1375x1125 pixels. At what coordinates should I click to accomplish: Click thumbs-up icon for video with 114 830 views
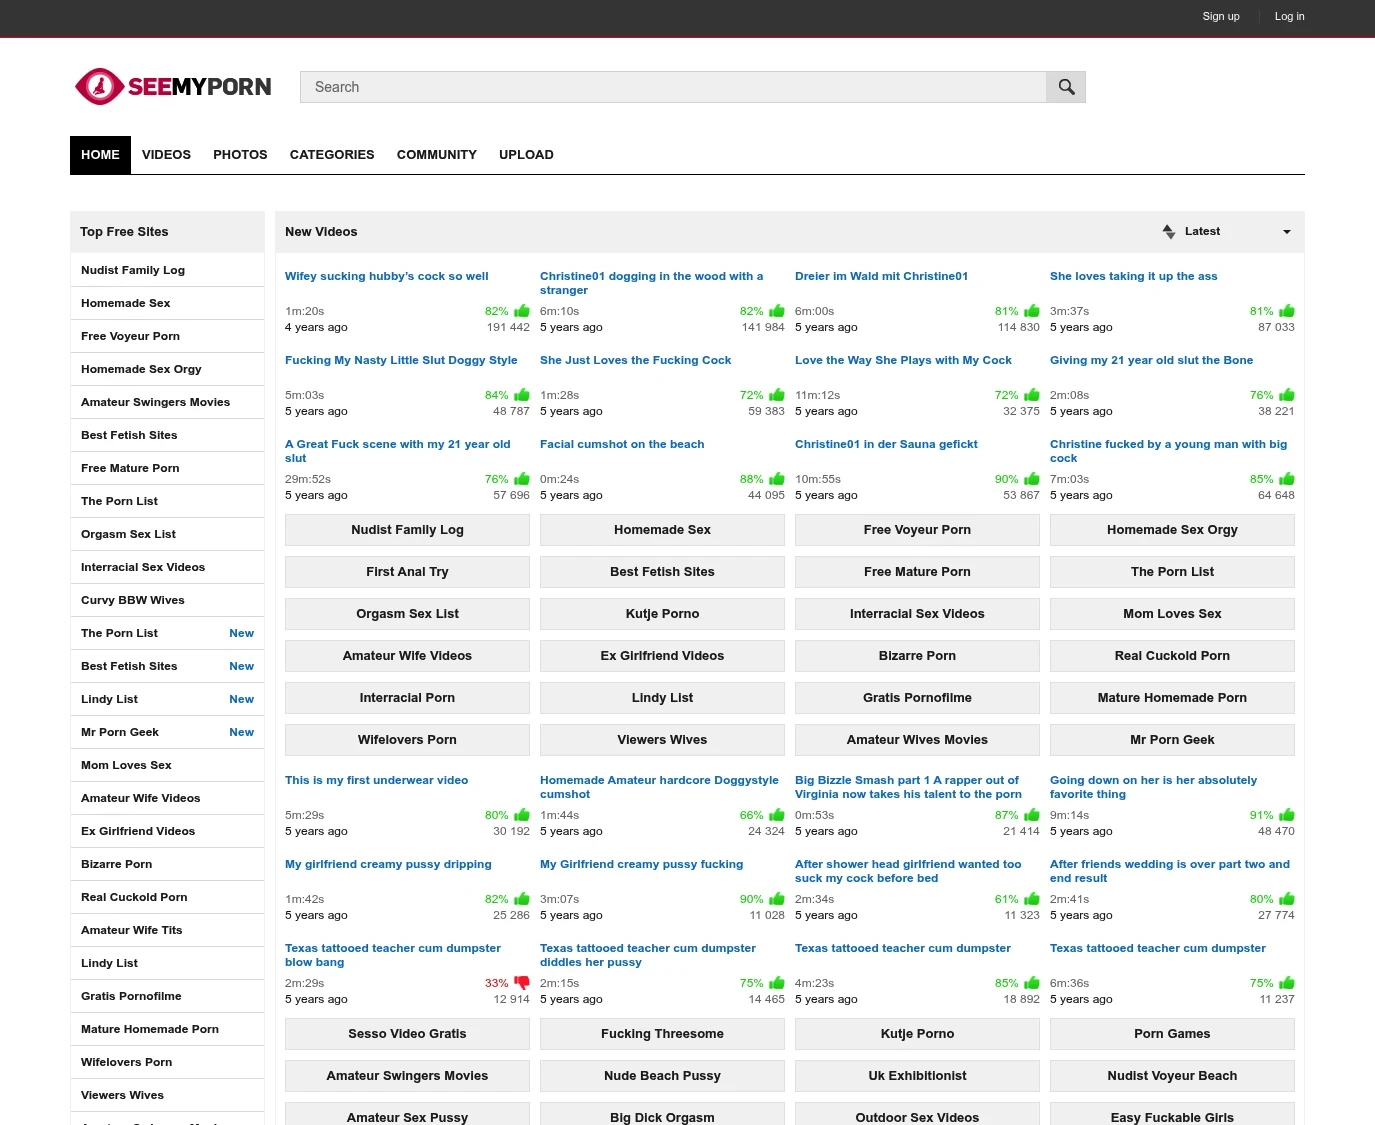1032,311
